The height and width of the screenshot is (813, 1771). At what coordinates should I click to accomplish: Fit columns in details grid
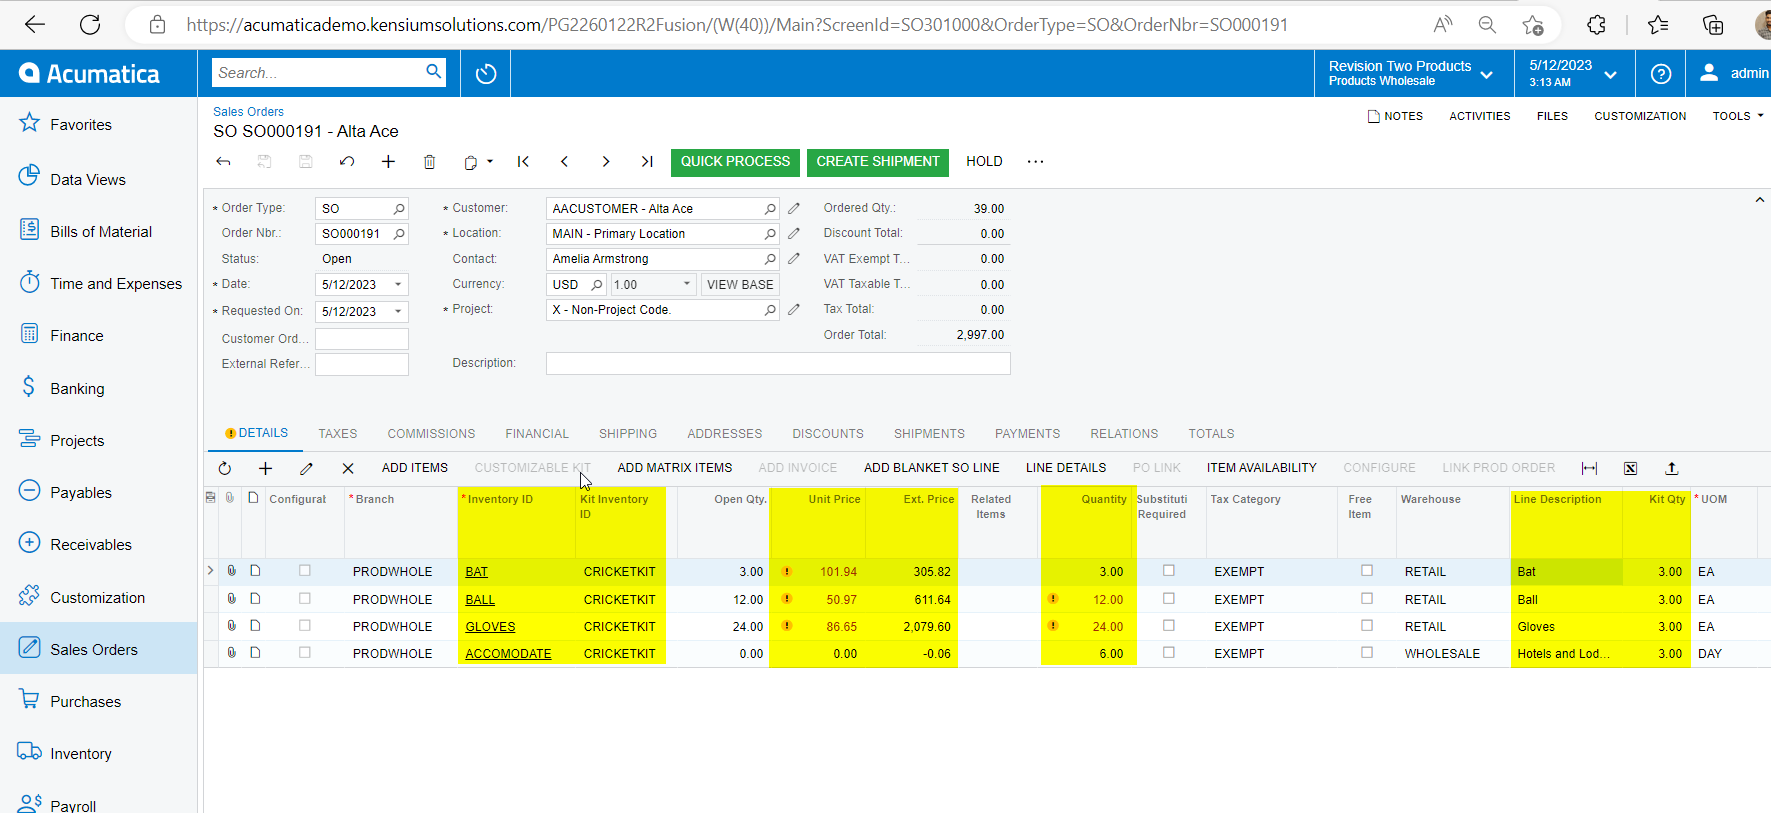click(x=1589, y=468)
